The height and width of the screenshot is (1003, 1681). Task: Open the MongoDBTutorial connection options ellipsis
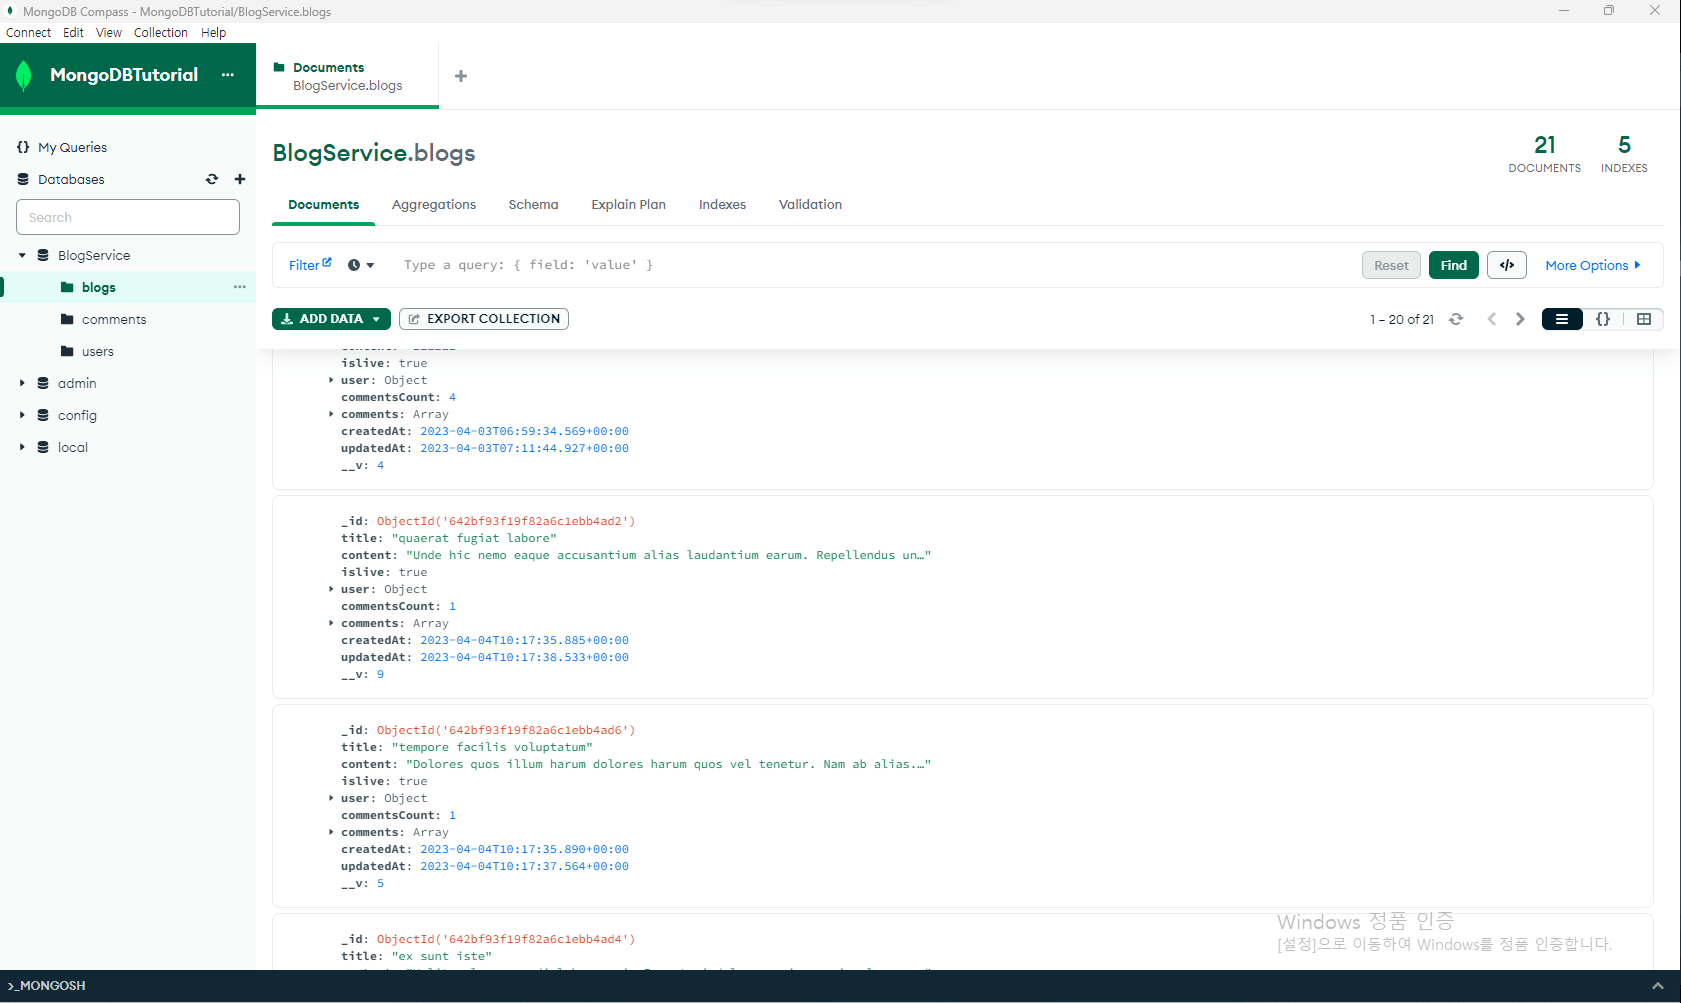[228, 75]
